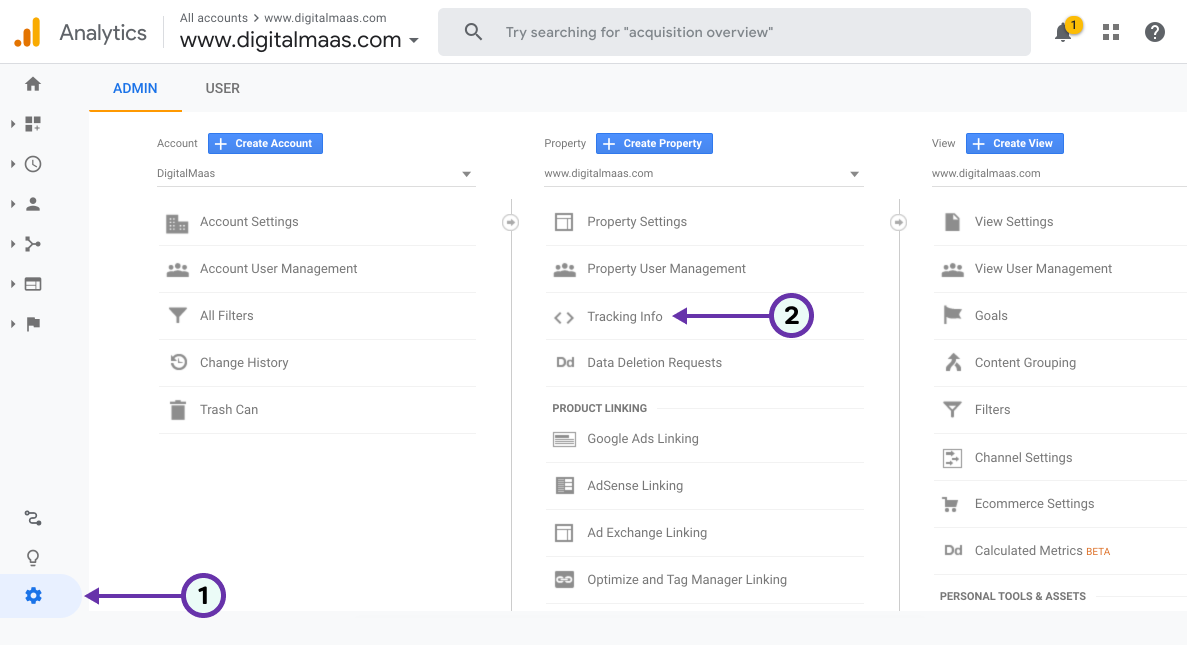
Task: Click the notifications bell icon
Action: pos(1064,33)
